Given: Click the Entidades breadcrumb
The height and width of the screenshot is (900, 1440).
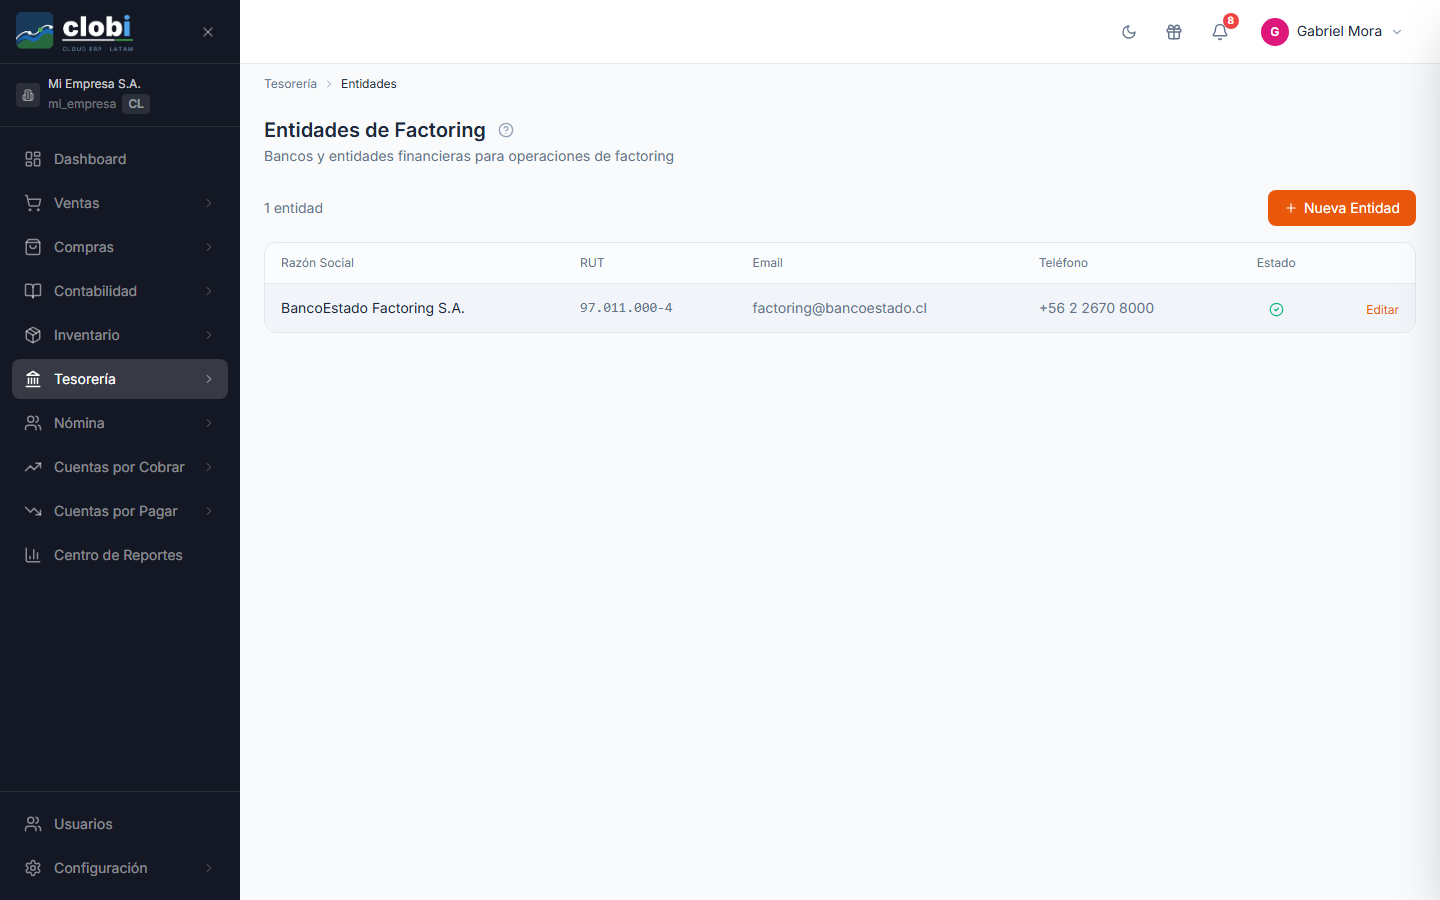Looking at the screenshot, I should (x=369, y=84).
